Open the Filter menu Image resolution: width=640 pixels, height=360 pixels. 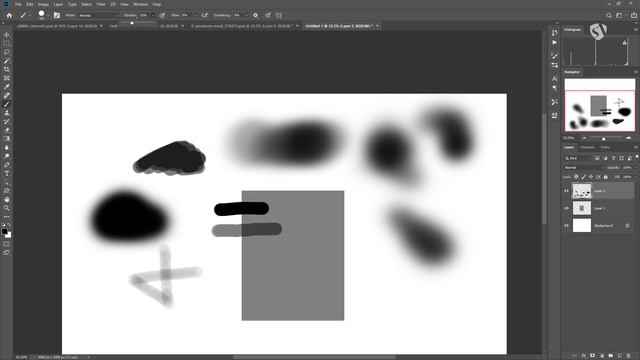click(101, 4)
